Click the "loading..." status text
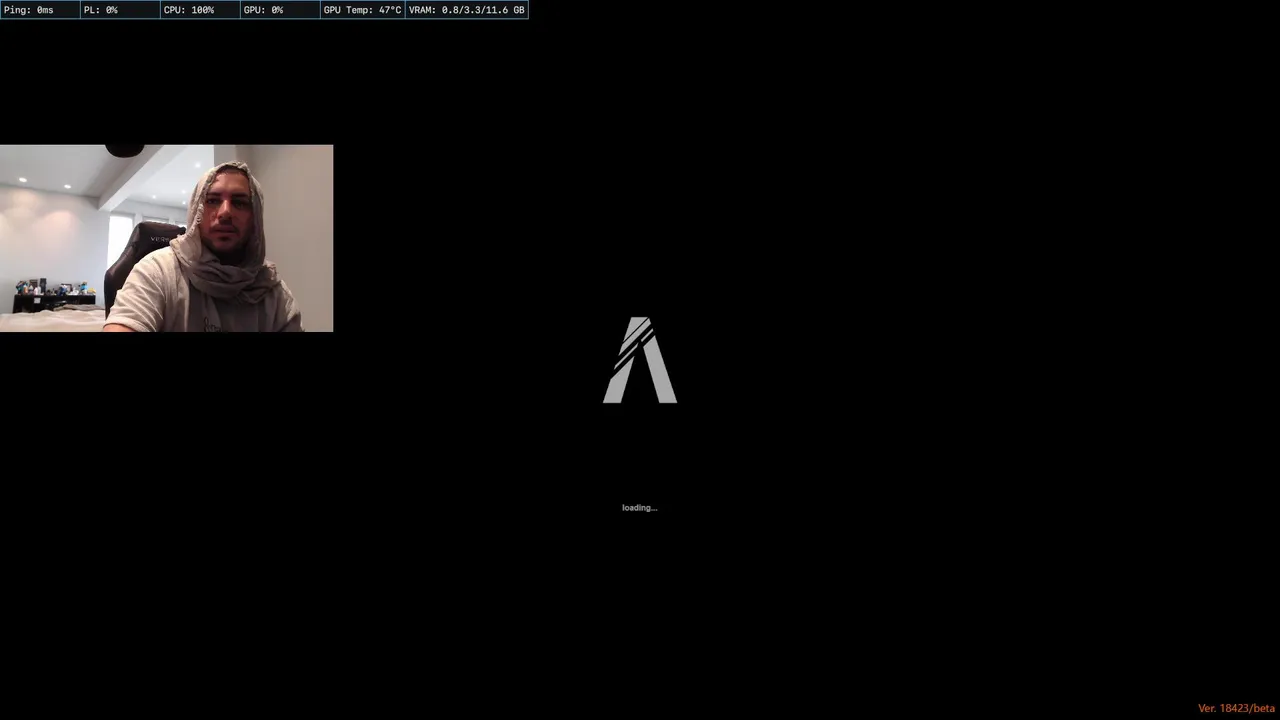The height and width of the screenshot is (720, 1280). (639, 508)
